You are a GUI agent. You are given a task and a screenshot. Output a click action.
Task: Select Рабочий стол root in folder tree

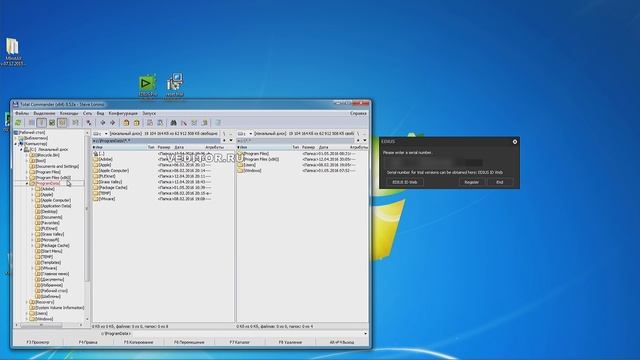point(32,133)
